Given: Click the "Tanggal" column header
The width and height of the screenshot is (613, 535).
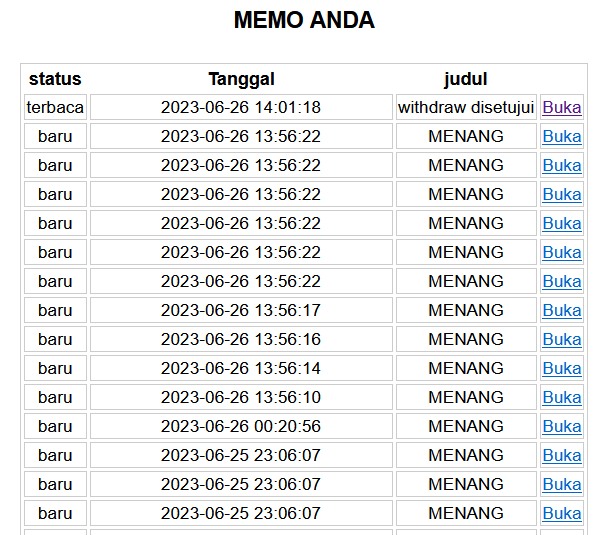Looking at the screenshot, I should point(241,79).
